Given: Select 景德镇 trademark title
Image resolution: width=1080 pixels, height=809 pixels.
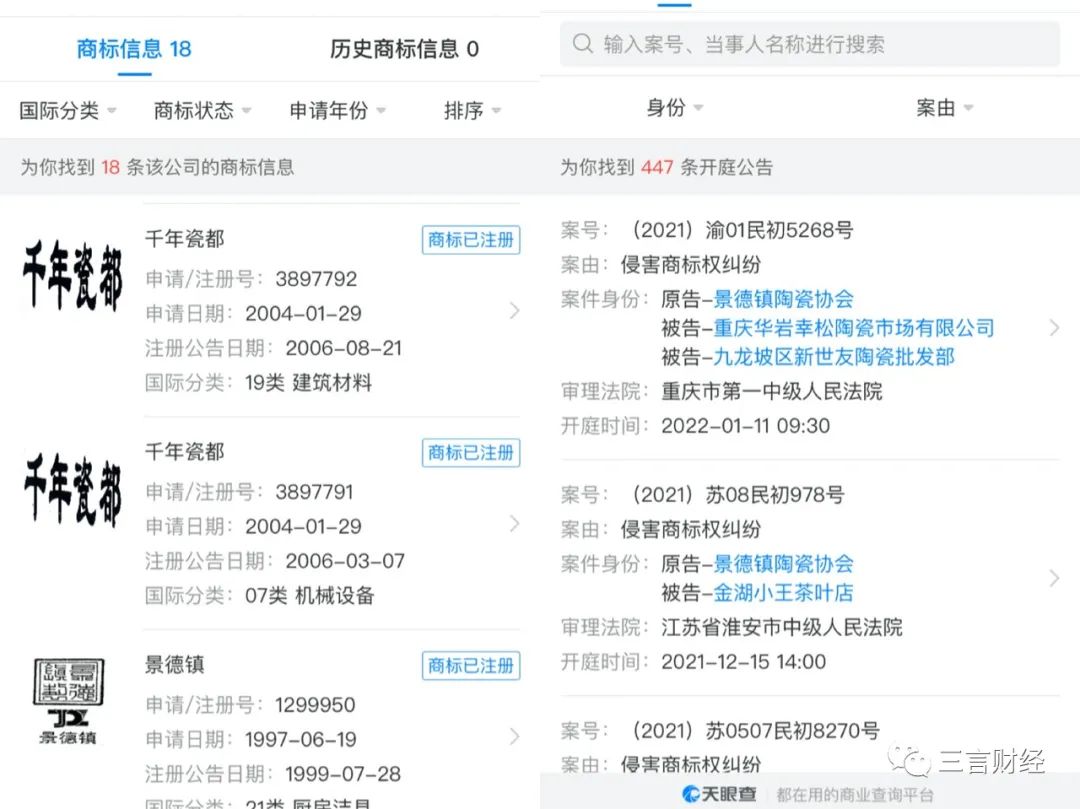Looking at the screenshot, I should pos(174,664).
